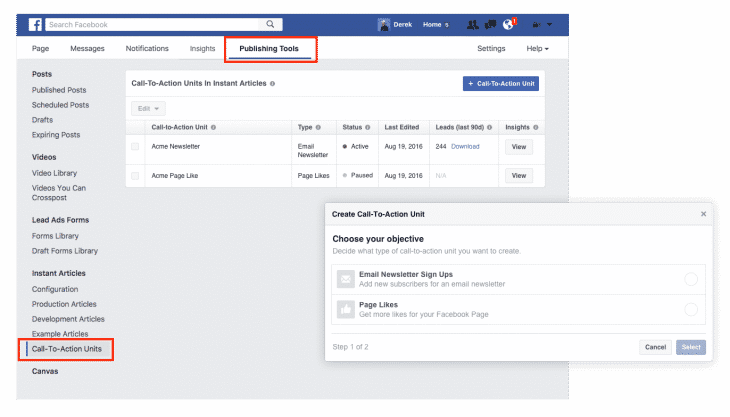Screen dimensions: 730x417
Task: Switch to the Messages tab
Action: pos(87,48)
